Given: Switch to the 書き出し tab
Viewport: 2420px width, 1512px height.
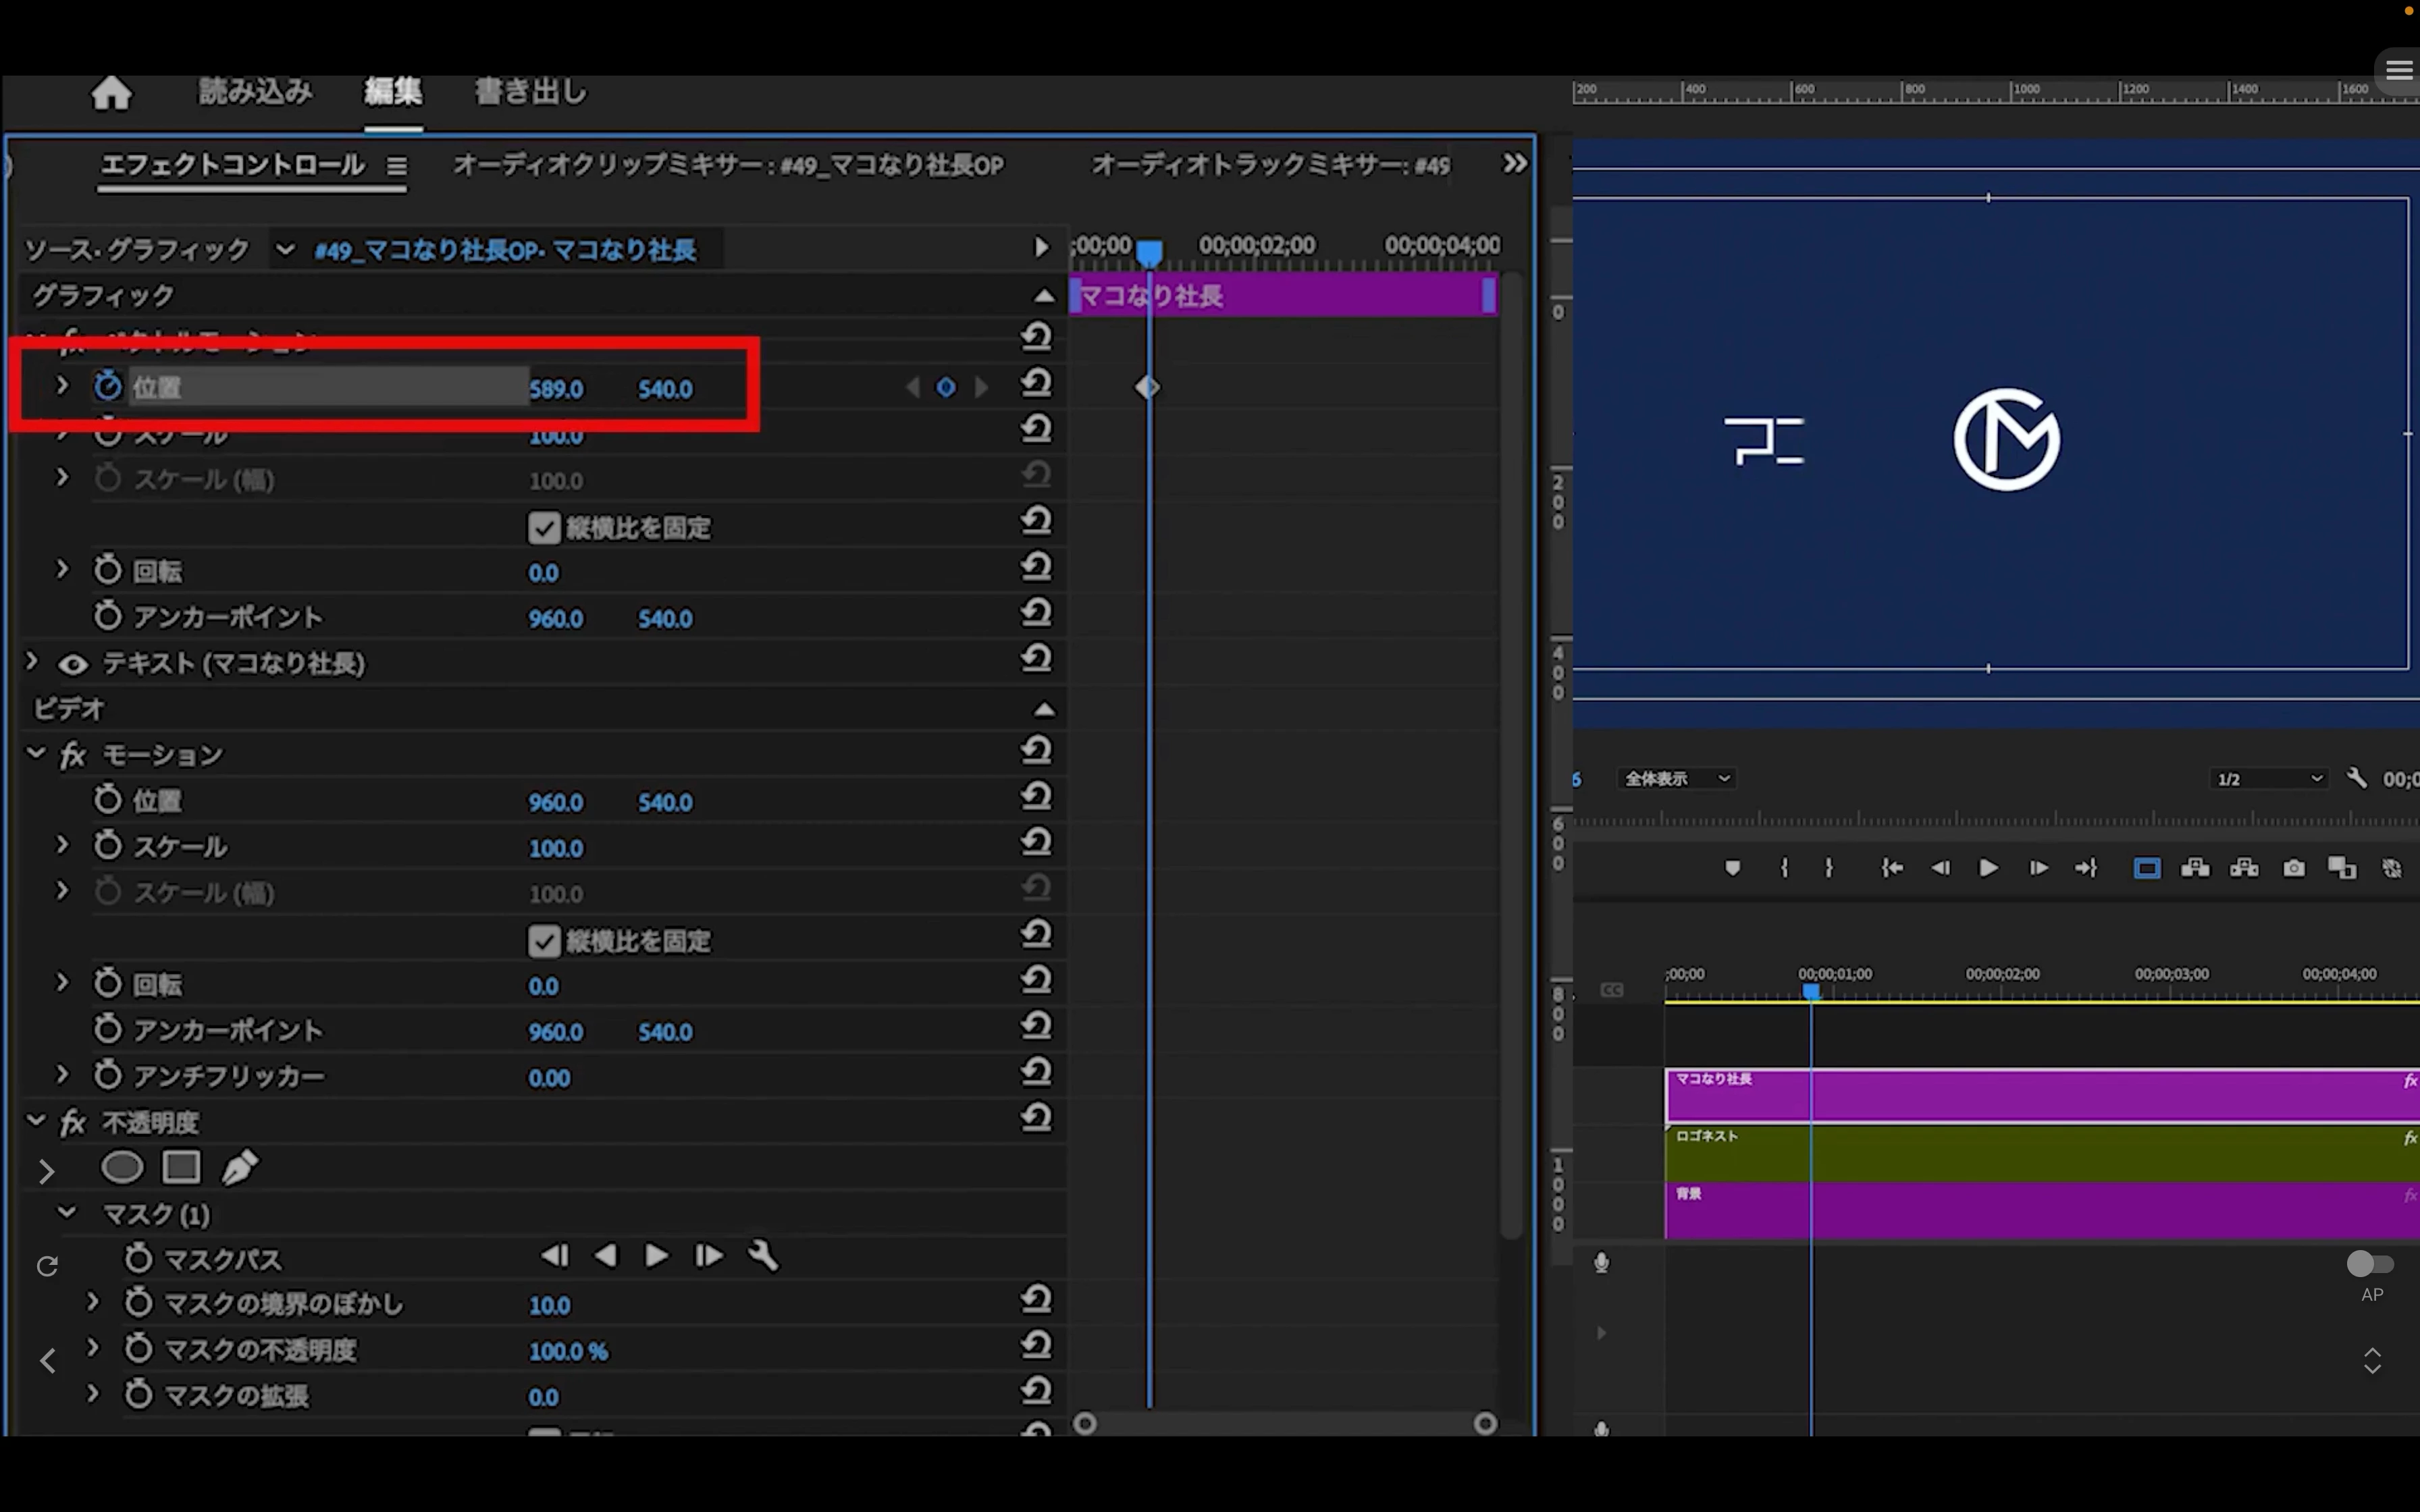Looking at the screenshot, I should pos(531,92).
